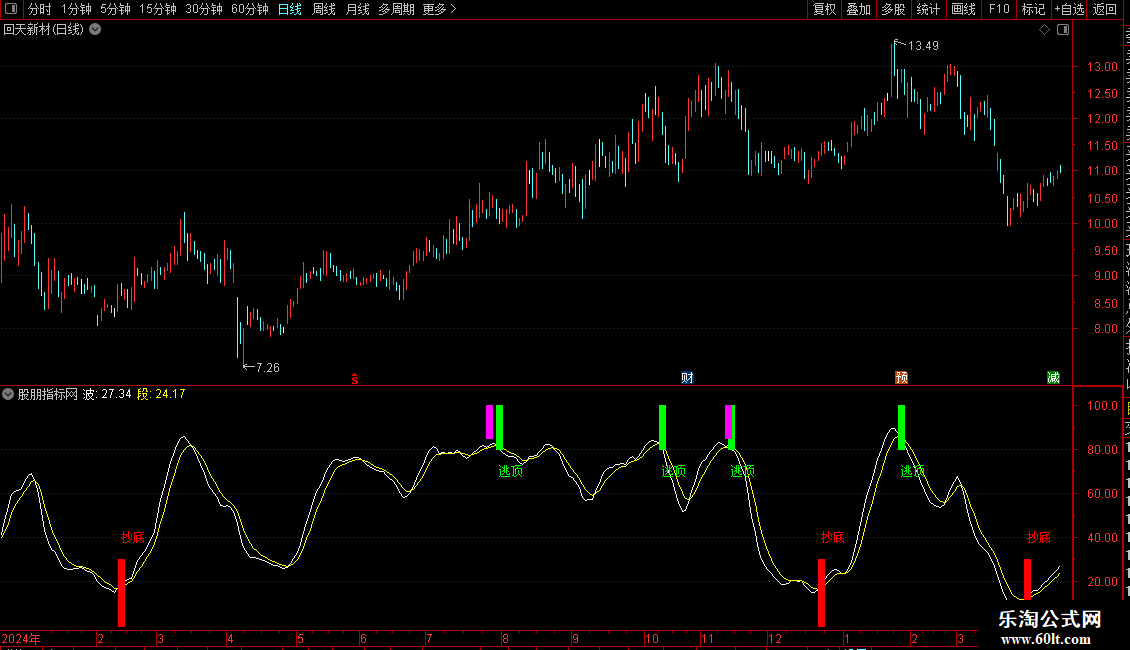Screen dimensions: 1130x650
Task: Click the 2024年 date axis label
Action: point(21,639)
